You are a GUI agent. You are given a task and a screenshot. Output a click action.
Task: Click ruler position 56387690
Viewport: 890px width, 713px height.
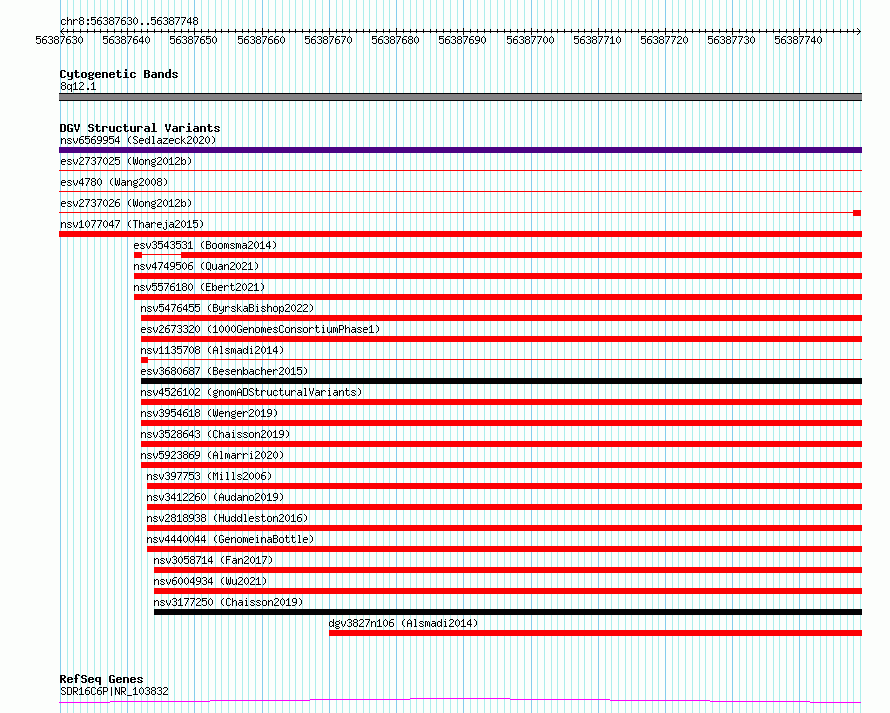click(462, 40)
